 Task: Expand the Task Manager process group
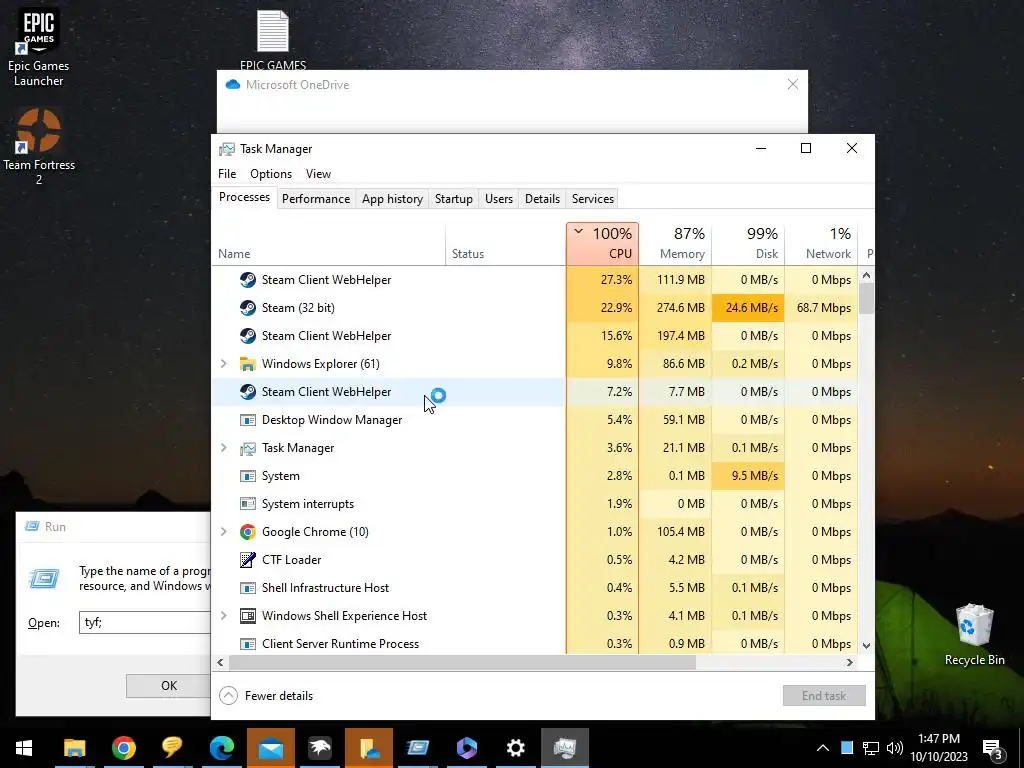[224, 448]
